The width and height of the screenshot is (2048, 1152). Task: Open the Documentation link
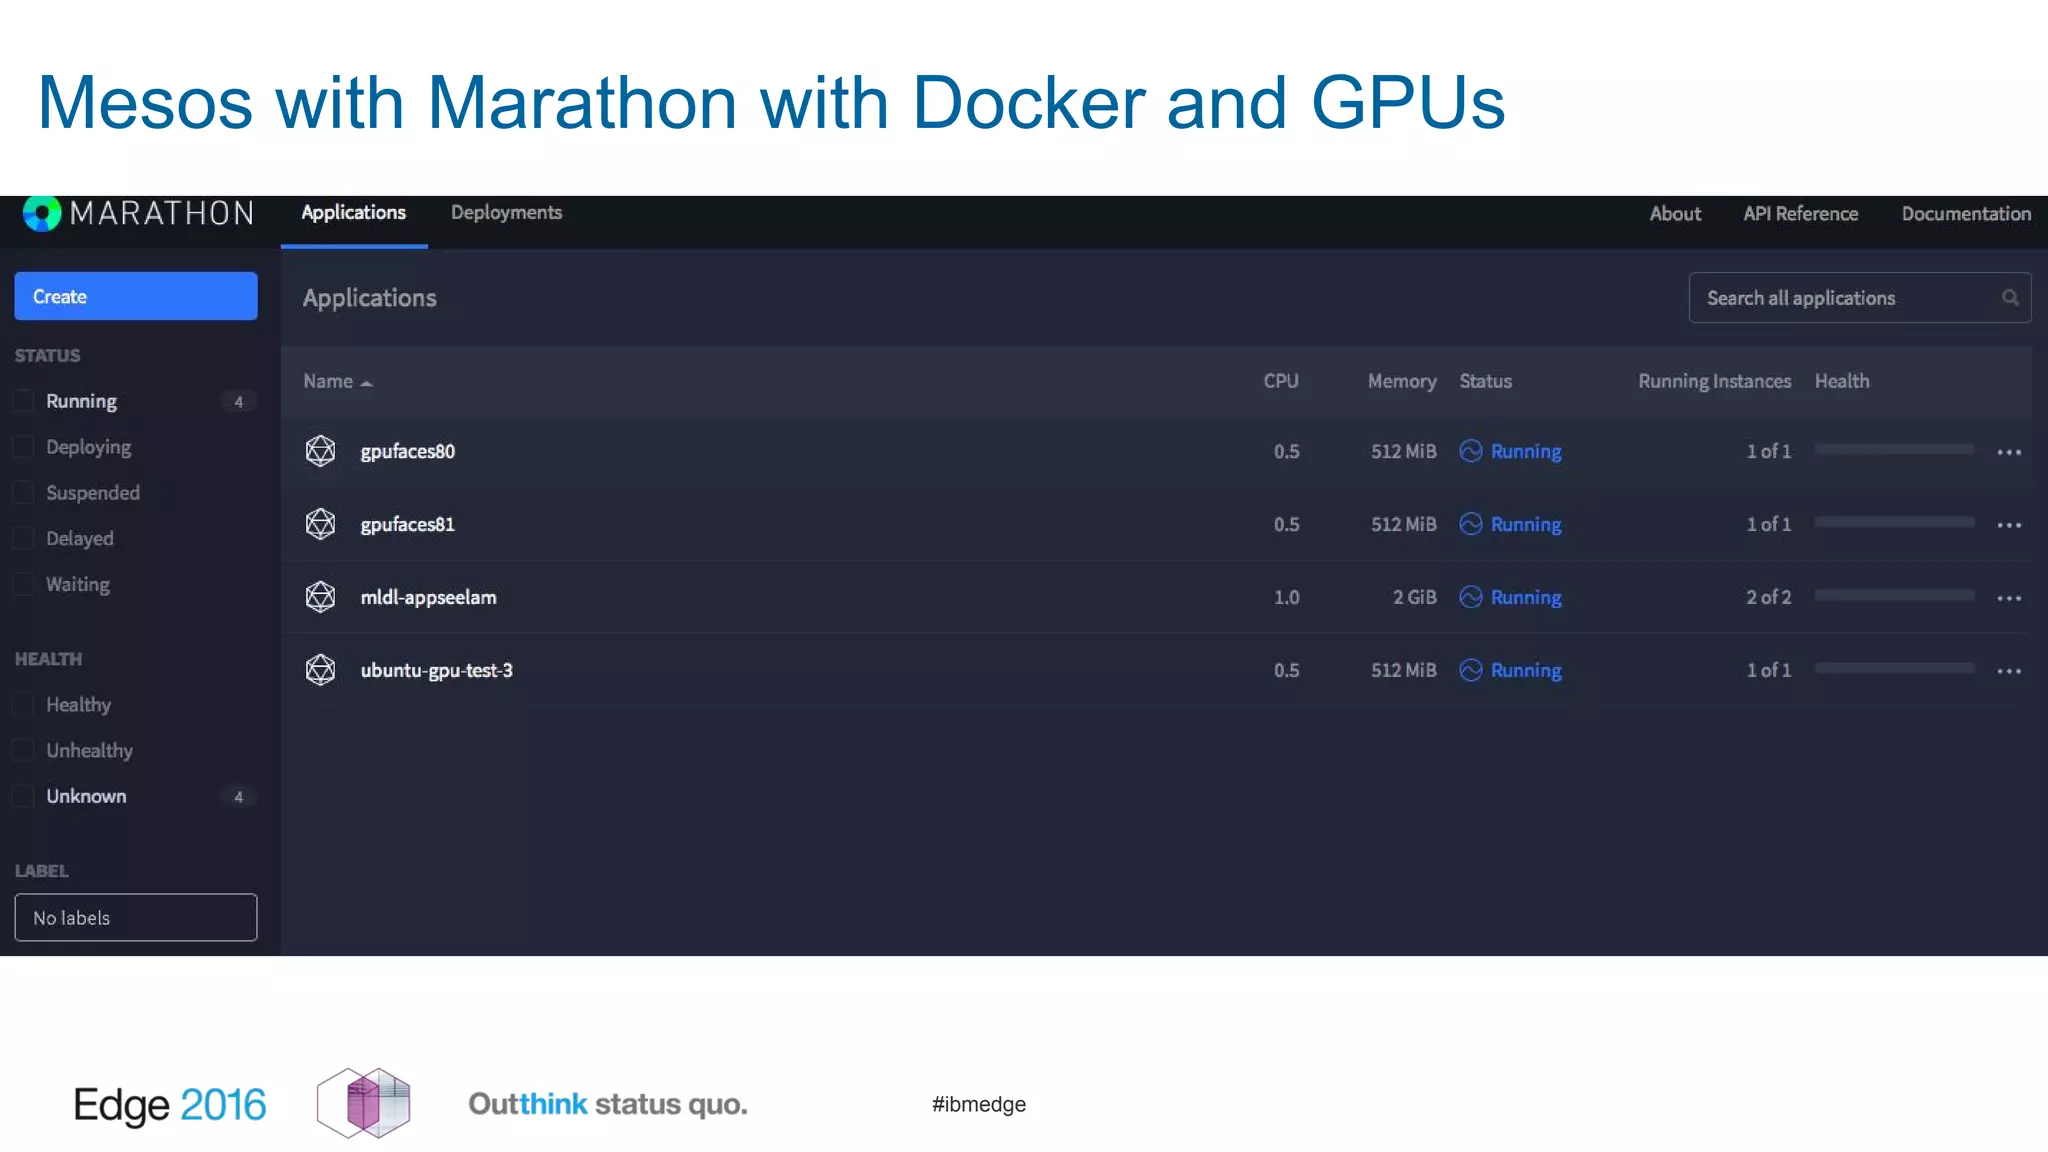point(1966,213)
